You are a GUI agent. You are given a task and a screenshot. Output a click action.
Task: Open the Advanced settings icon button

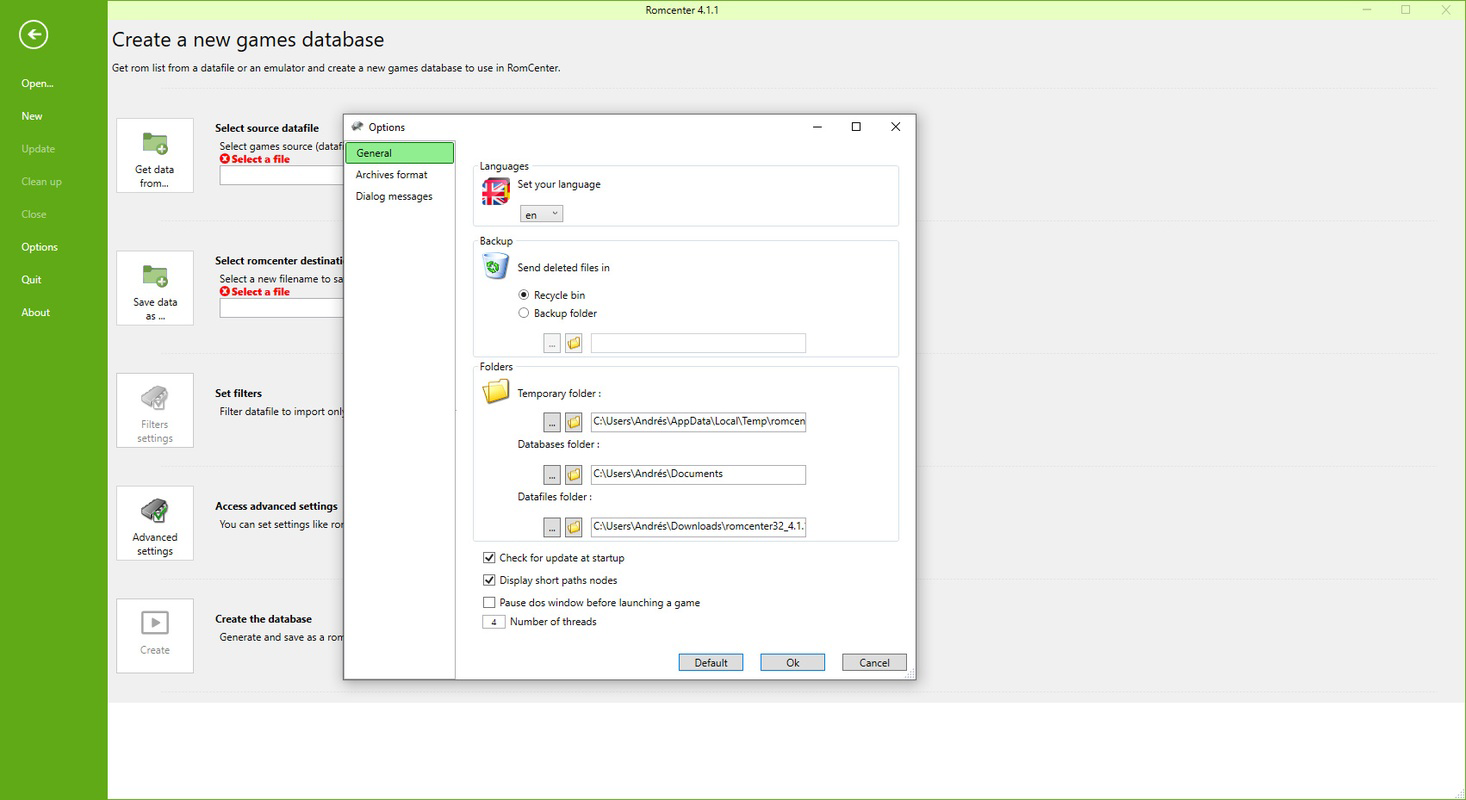tap(155, 524)
